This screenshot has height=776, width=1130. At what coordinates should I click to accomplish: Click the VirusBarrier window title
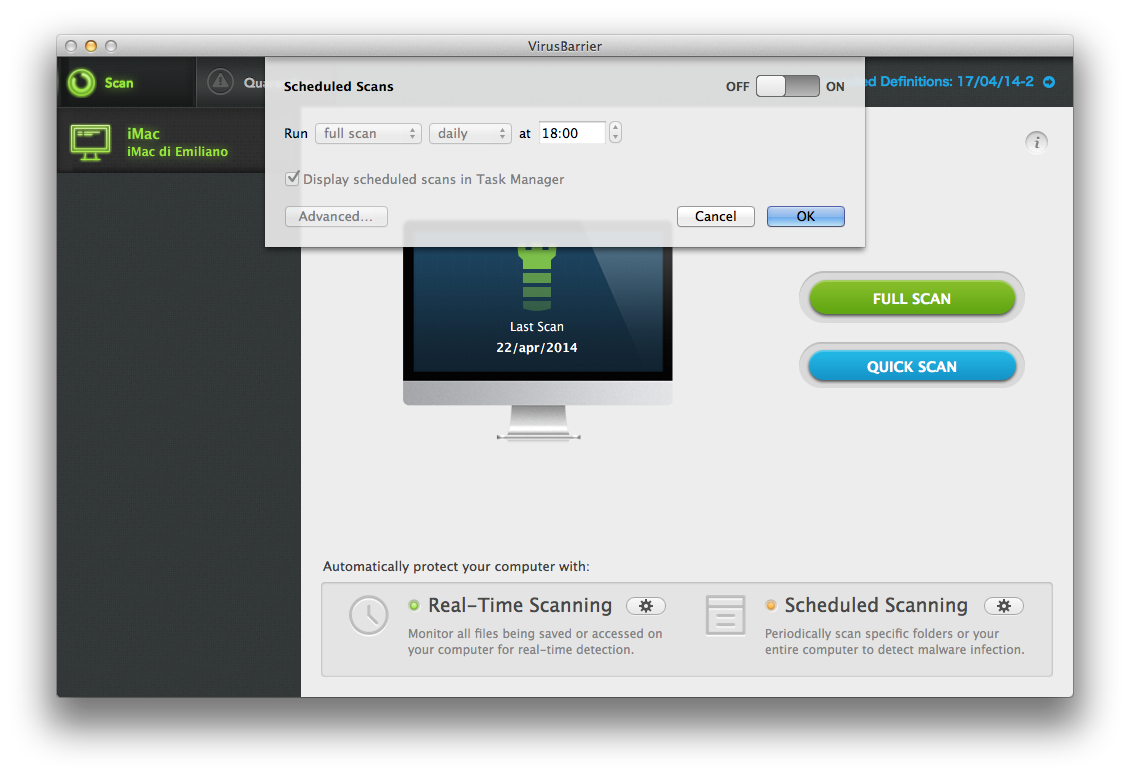(565, 46)
